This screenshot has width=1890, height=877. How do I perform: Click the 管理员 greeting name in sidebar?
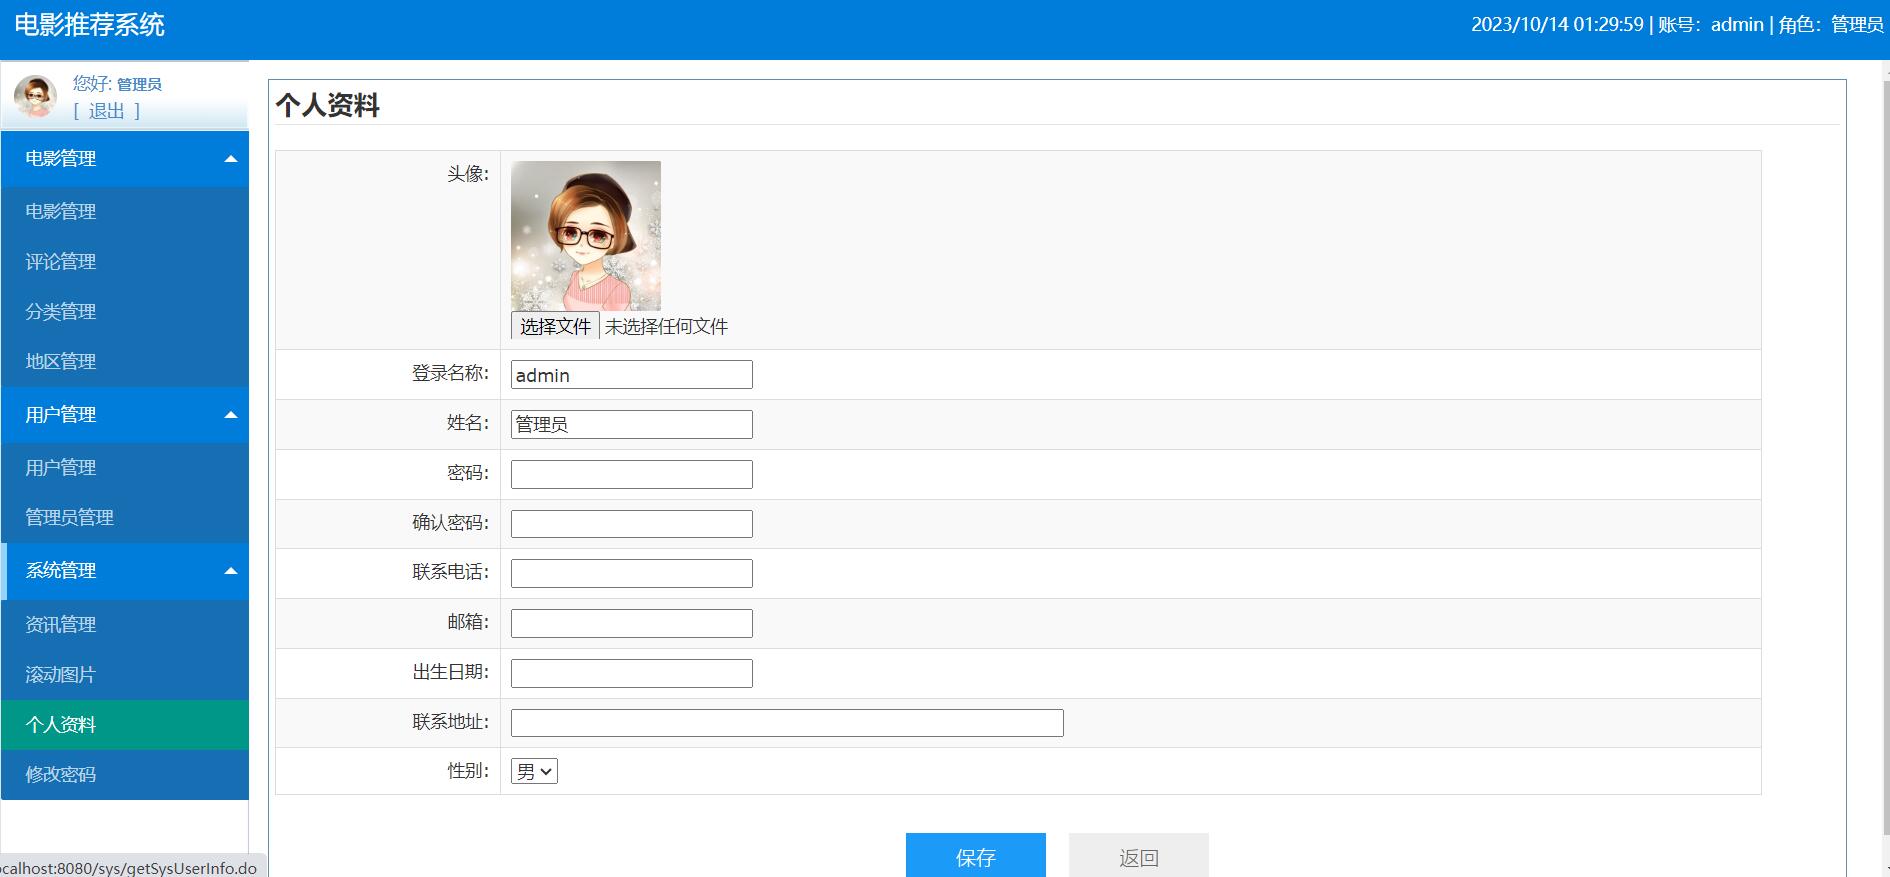click(x=139, y=84)
